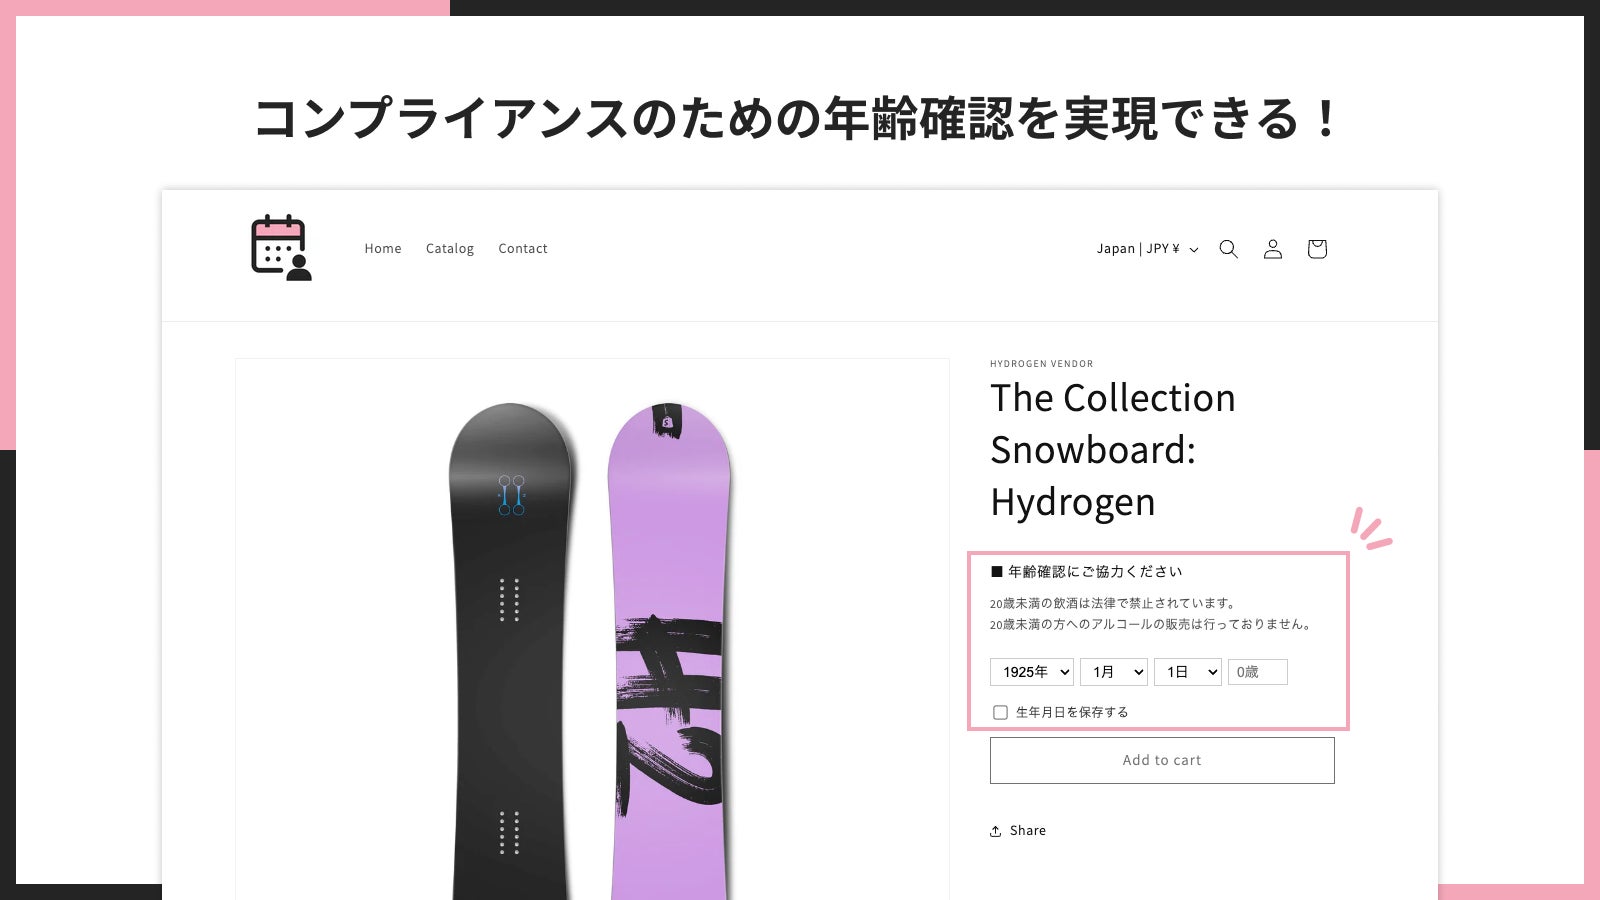Click the black snowboard product image
Image resolution: width=1600 pixels, height=900 pixels.
click(512, 650)
